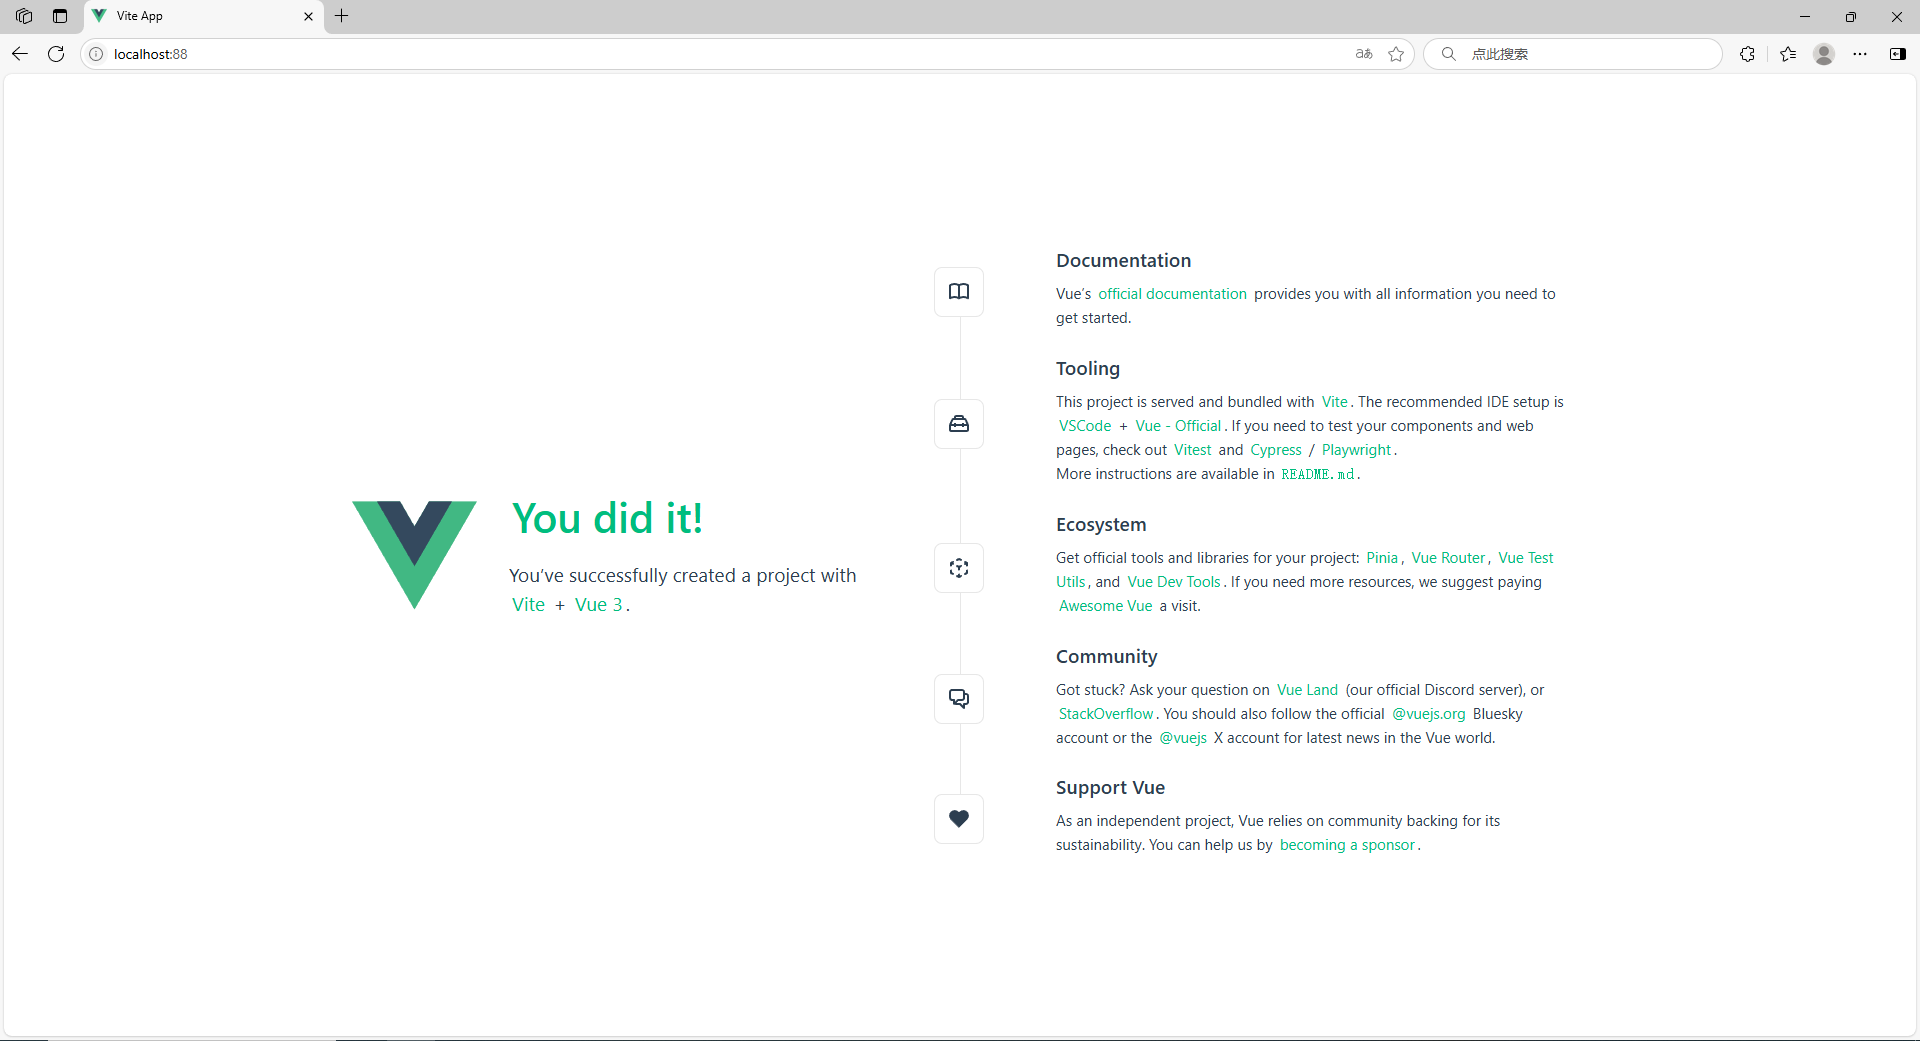Screen dimensions: 1920x1041
Task: Open the Vite link in Tooling section
Action: (1334, 402)
